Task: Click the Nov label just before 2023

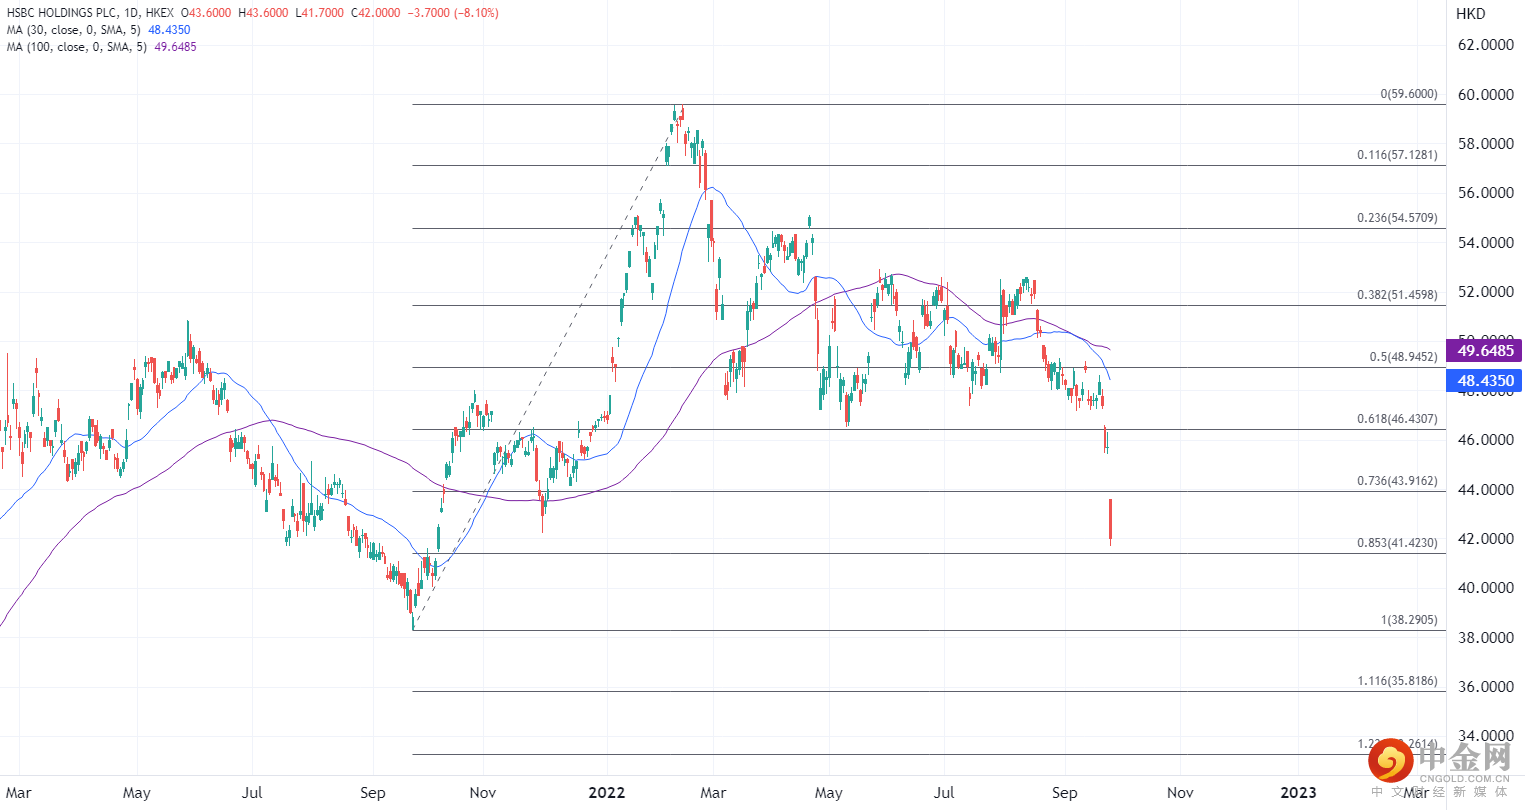Action: pyautogui.click(x=1181, y=793)
